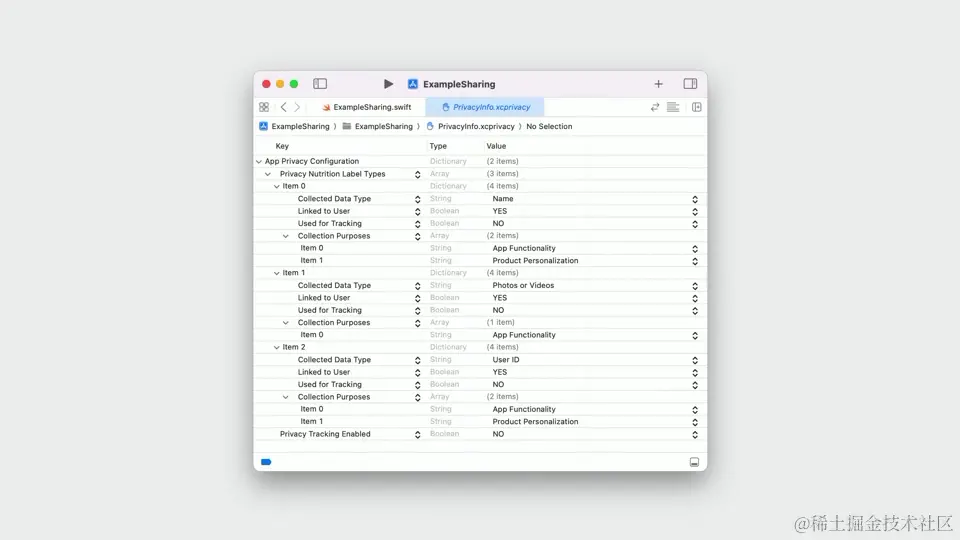The width and height of the screenshot is (960, 540).
Task: Collapse Privacy Nutrition Label Types array
Action: [268, 174]
